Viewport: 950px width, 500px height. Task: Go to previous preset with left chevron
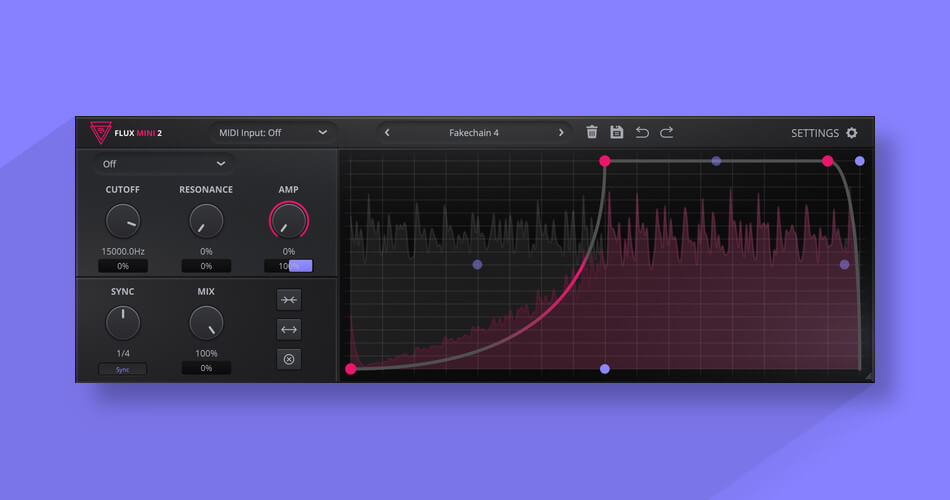click(387, 133)
